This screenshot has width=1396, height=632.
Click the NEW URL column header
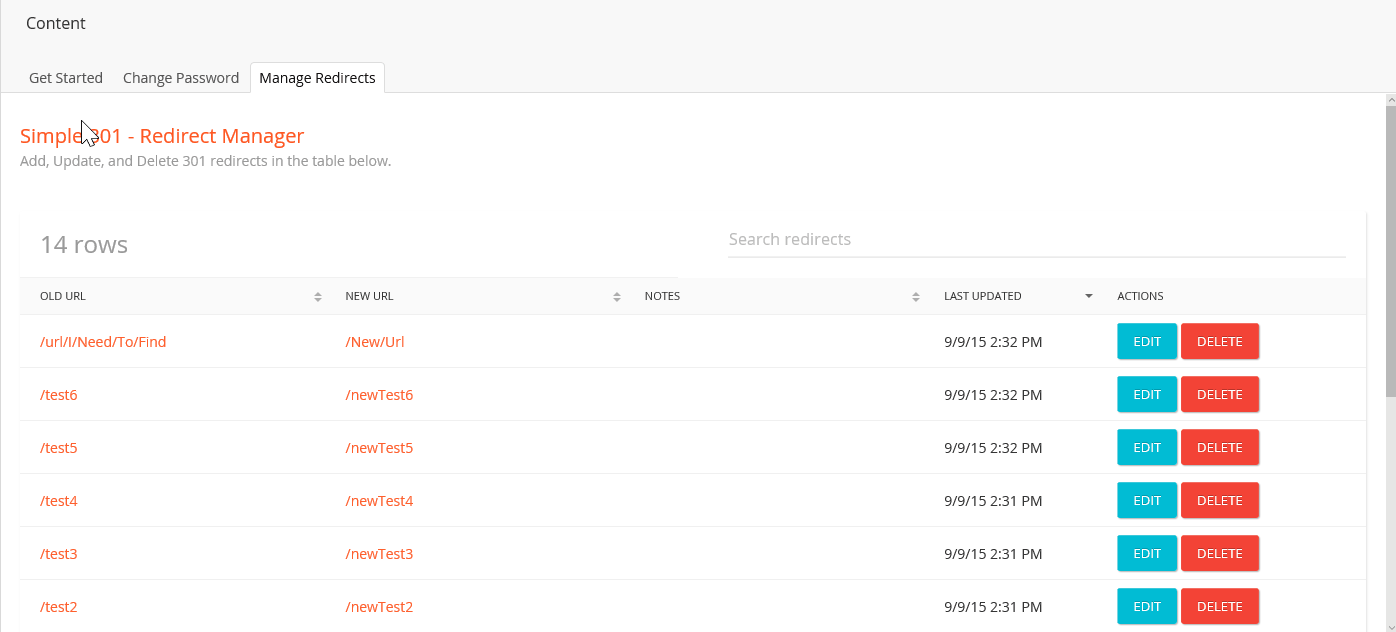tap(369, 297)
